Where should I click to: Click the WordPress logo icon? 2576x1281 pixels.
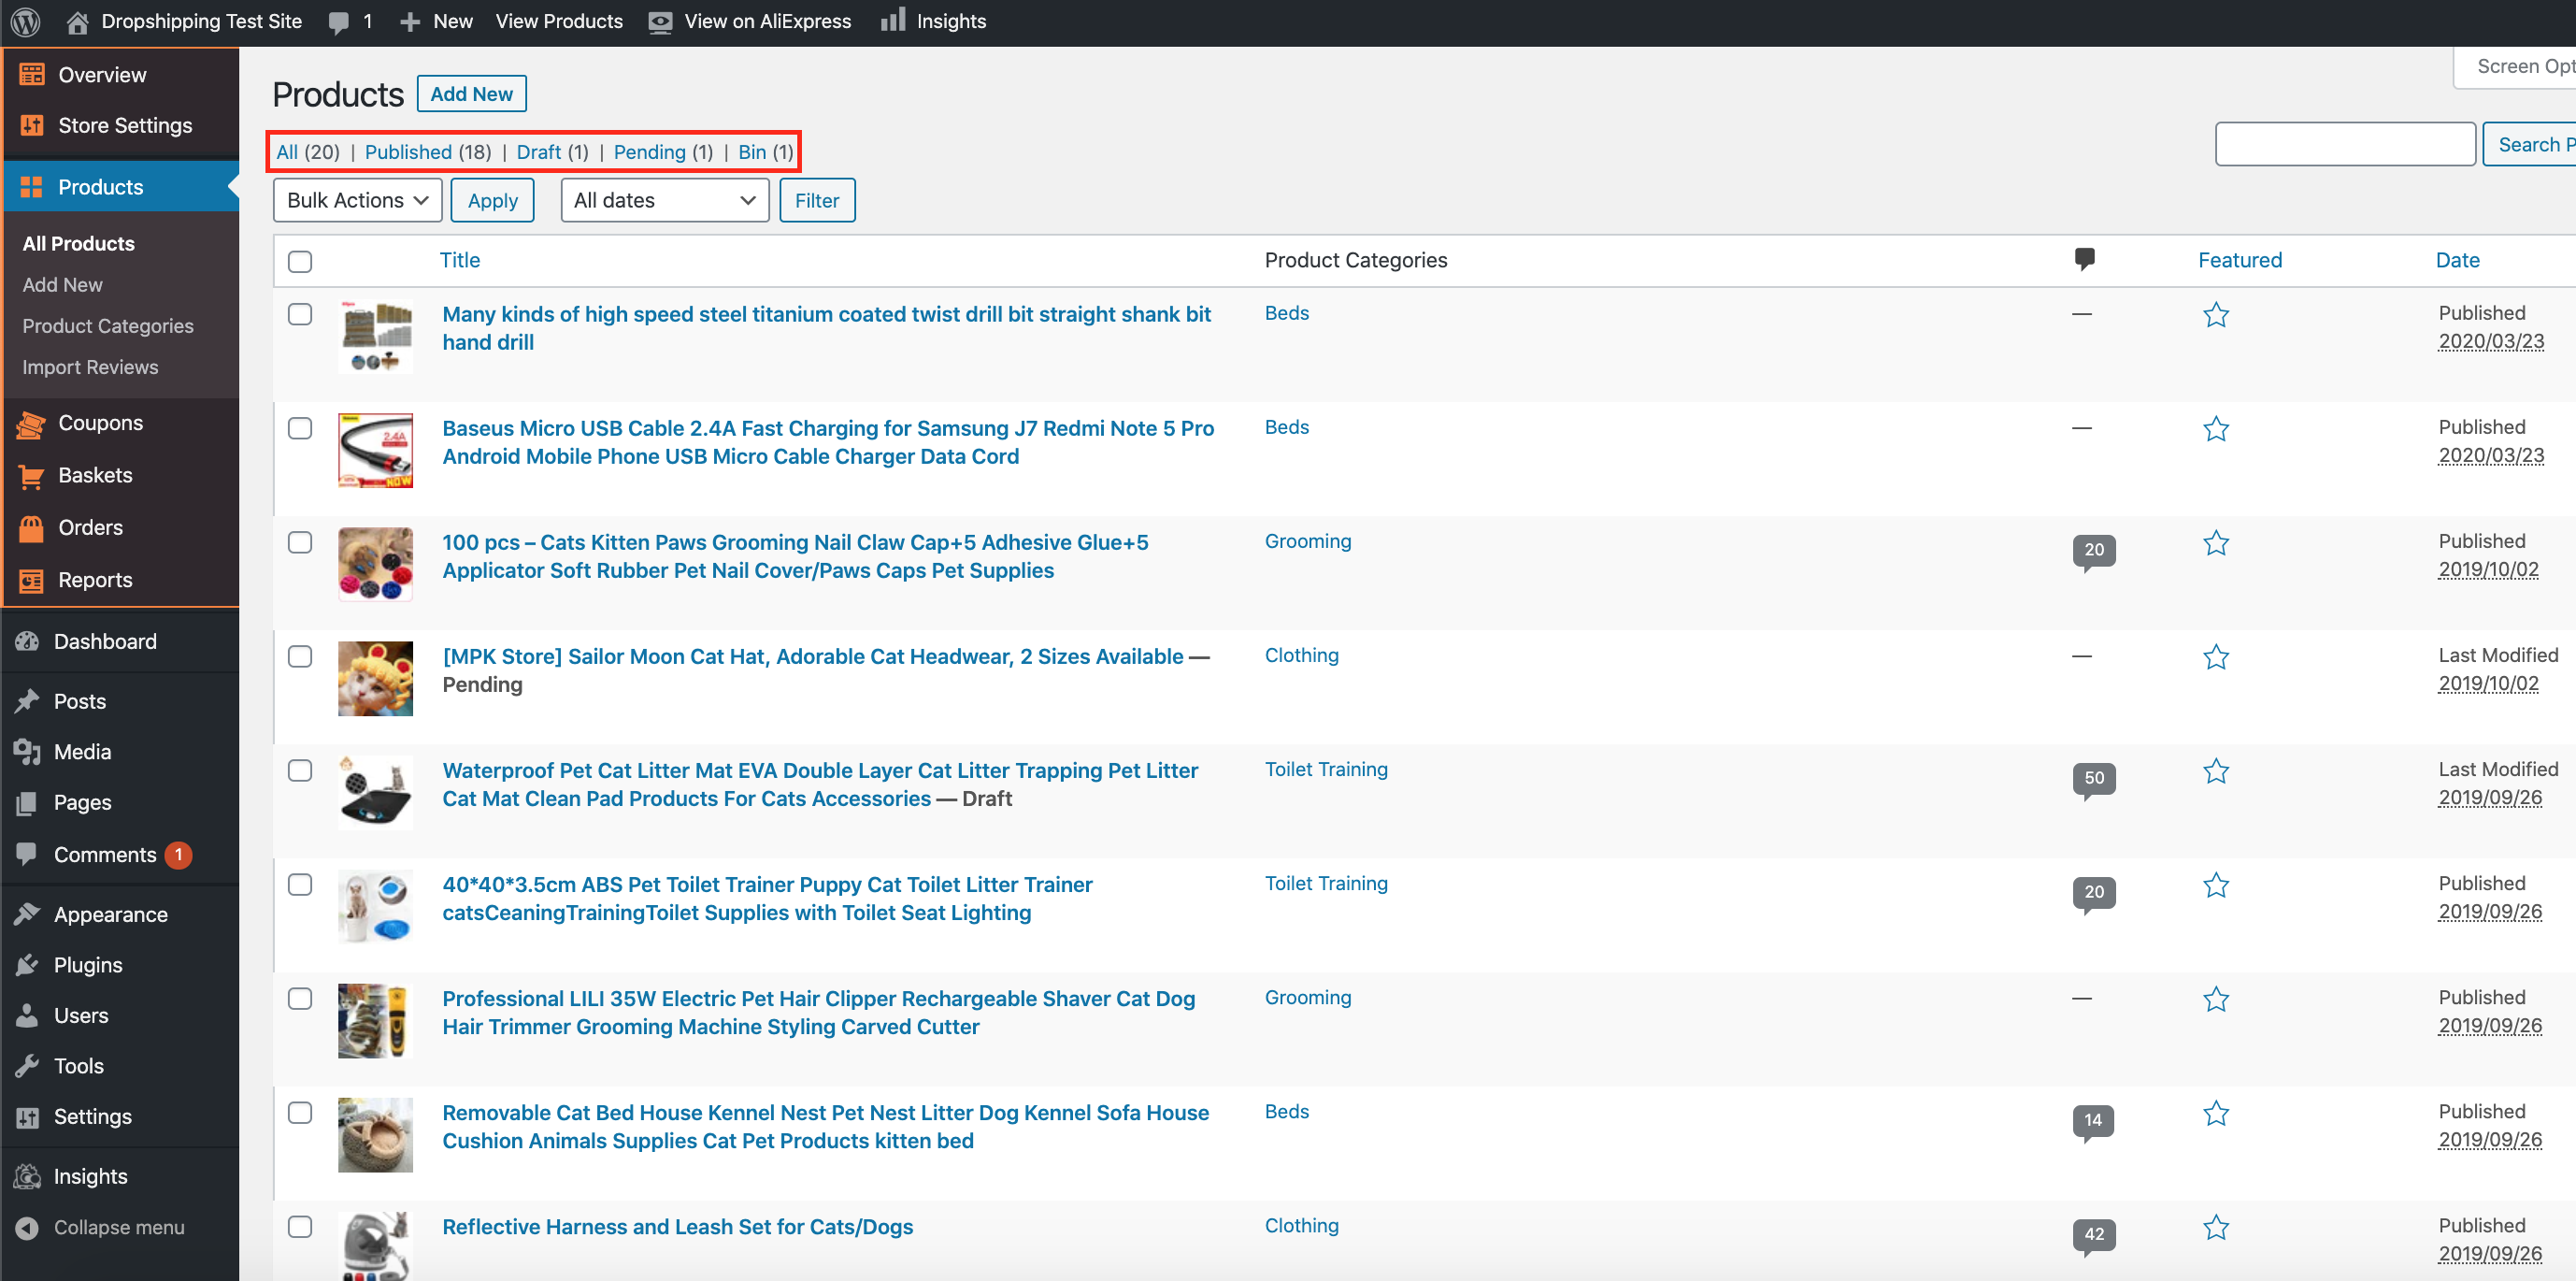[26, 21]
